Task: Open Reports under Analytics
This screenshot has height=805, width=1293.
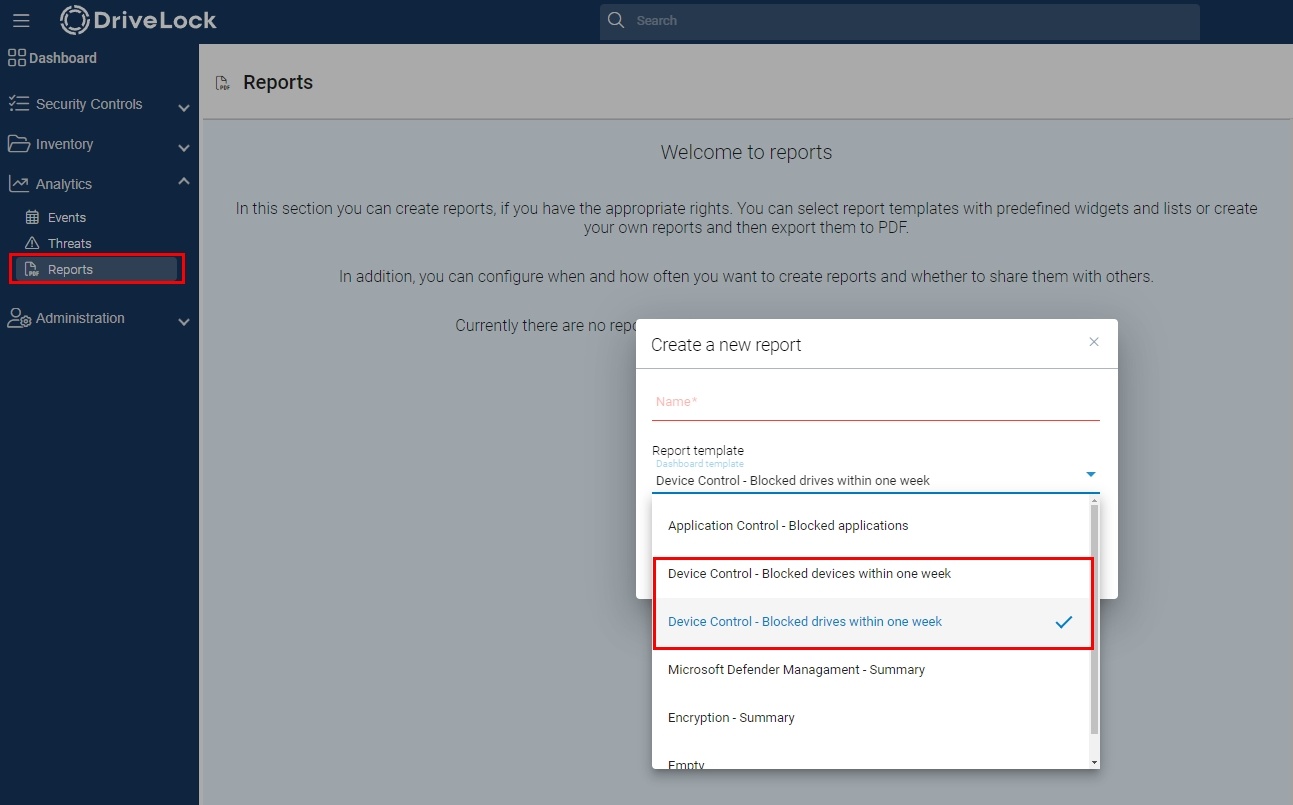Action: coord(70,269)
